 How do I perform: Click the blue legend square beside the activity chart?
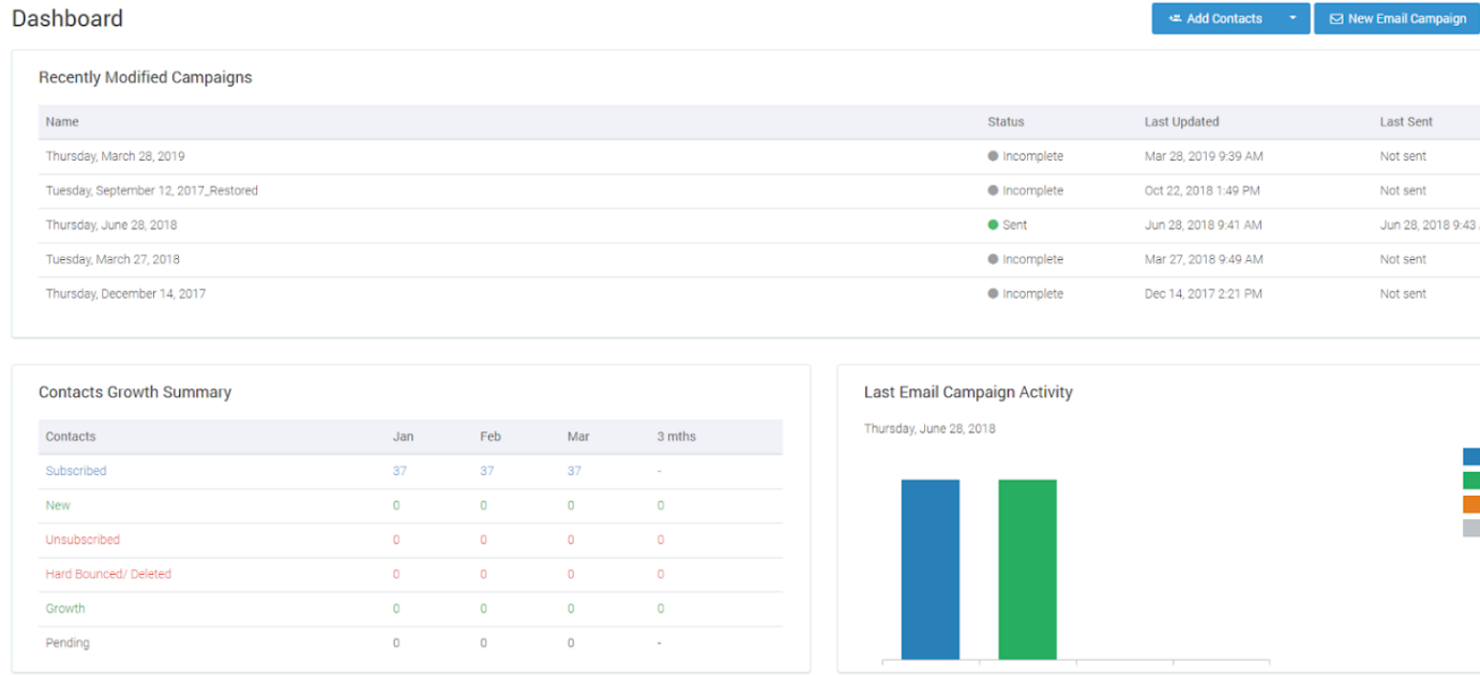click(x=1470, y=456)
